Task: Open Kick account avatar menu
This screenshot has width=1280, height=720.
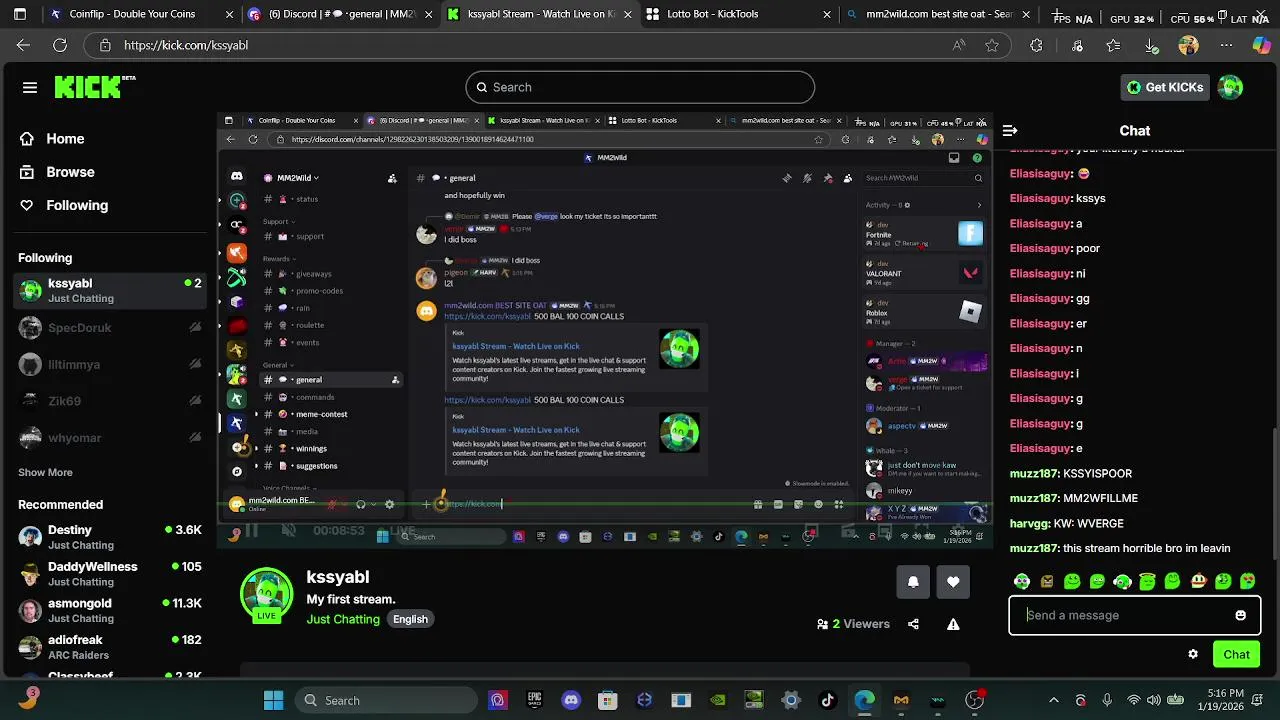Action: click(1230, 87)
